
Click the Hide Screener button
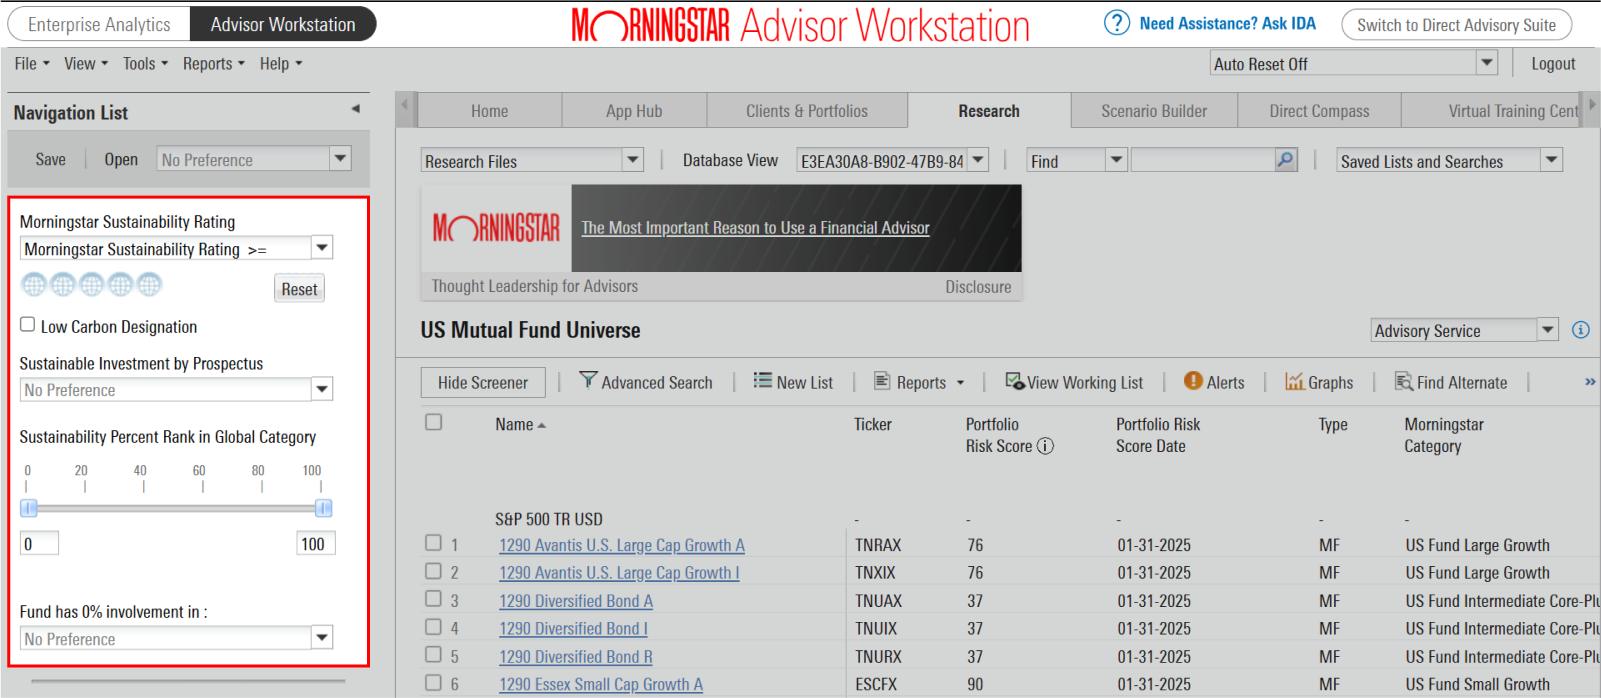tap(482, 382)
